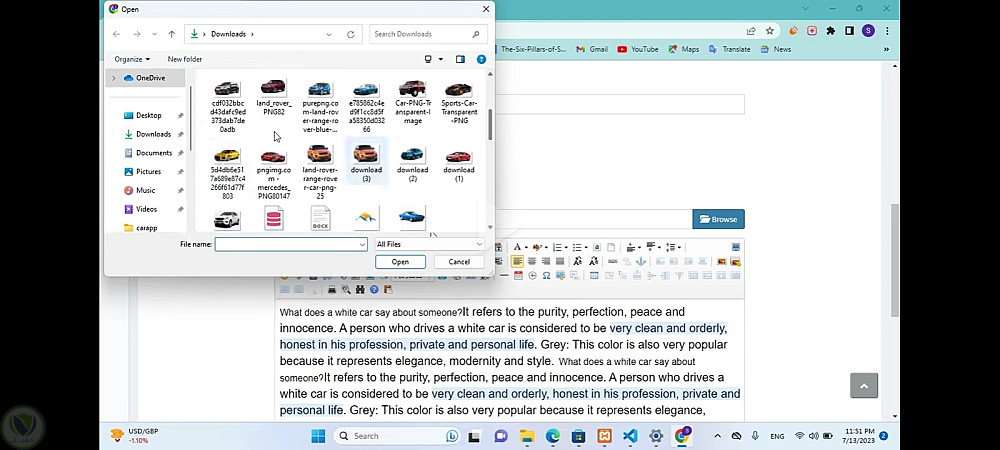Open recent locations dropdown arrow
Image resolution: width=1000 pixels, height=450 pixels.
click(x=154, y=34)
